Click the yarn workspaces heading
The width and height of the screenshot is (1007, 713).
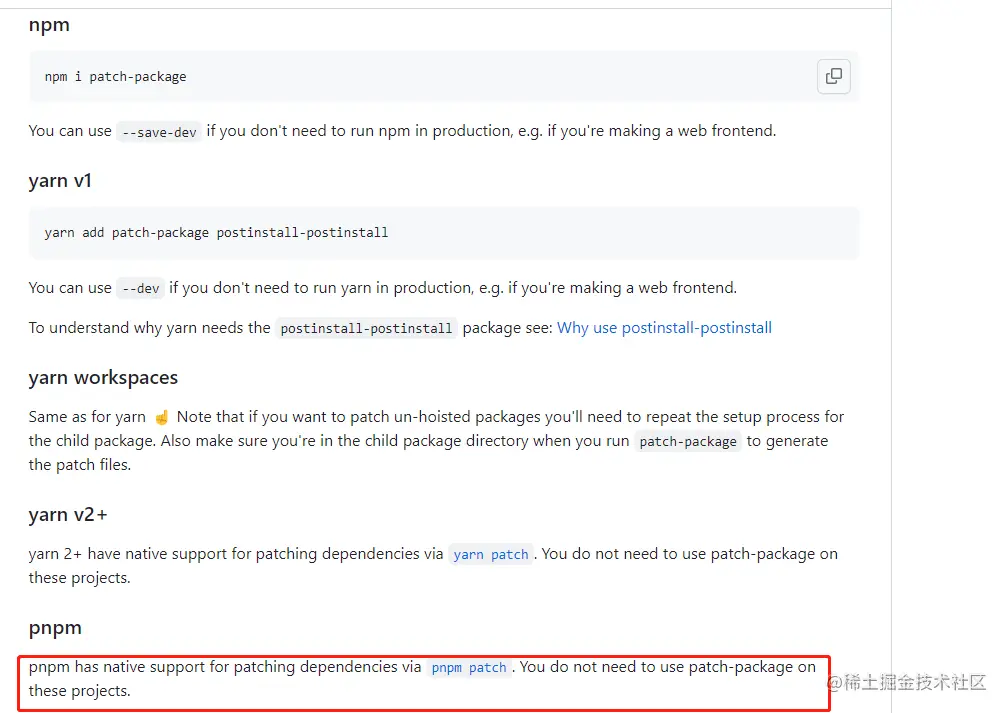point(103,378)
